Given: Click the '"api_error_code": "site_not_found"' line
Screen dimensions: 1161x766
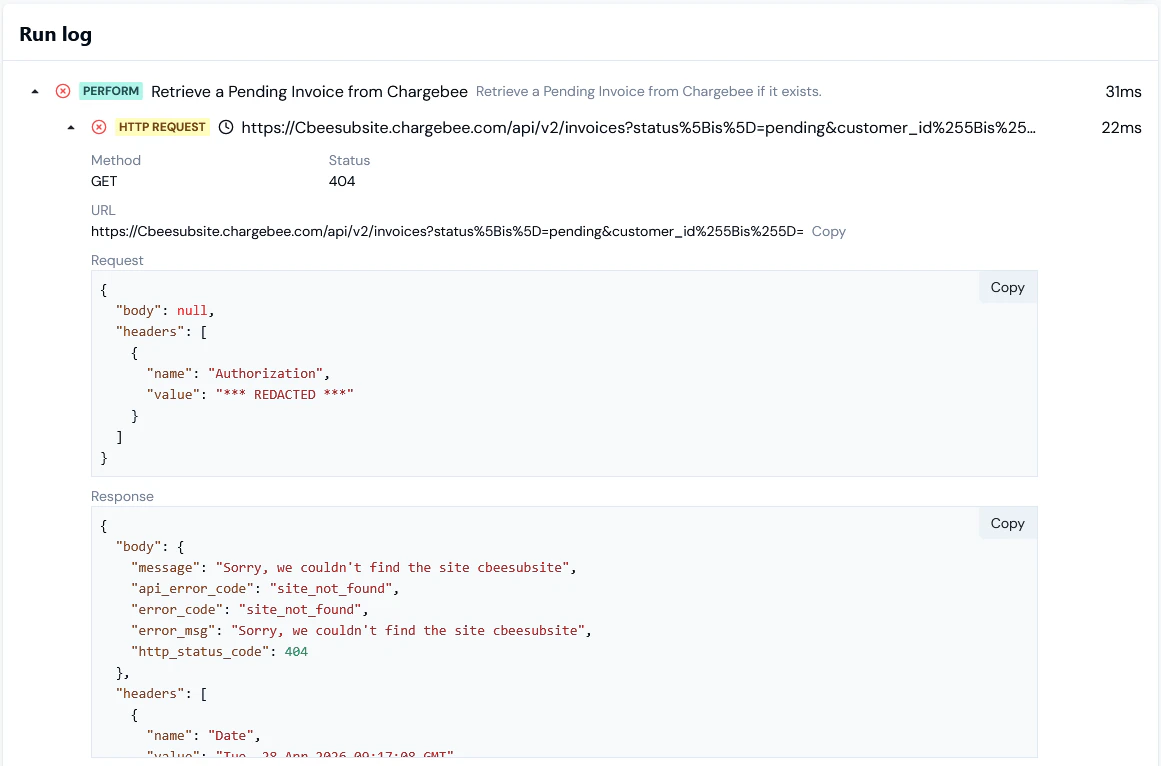Looking at the screenshot, I should coord(265,588).
